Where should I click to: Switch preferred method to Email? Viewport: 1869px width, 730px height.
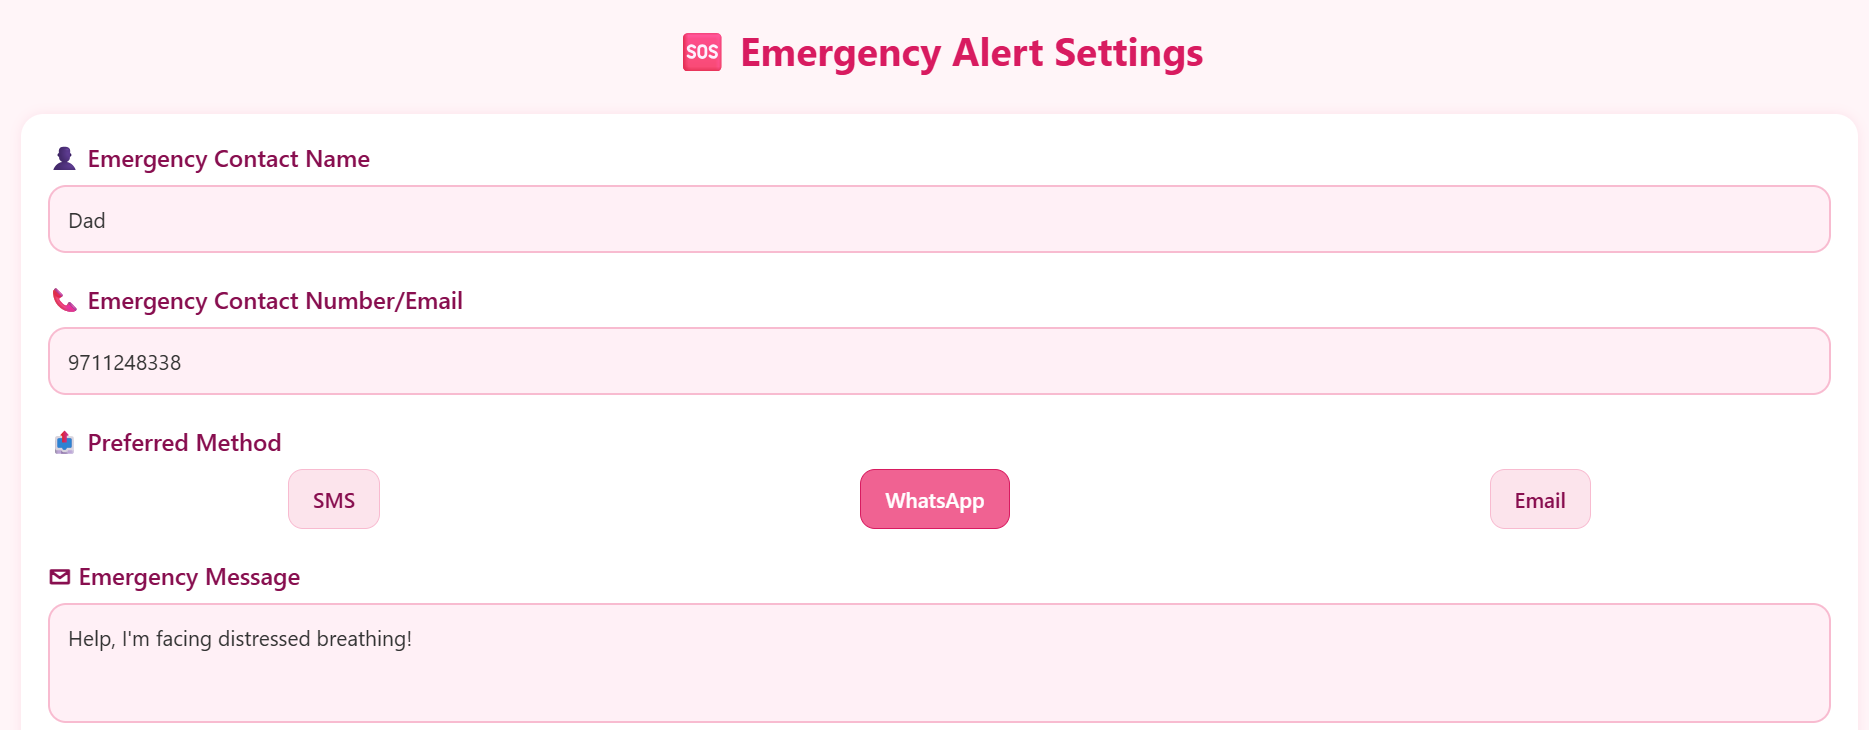pos(1539,500)
